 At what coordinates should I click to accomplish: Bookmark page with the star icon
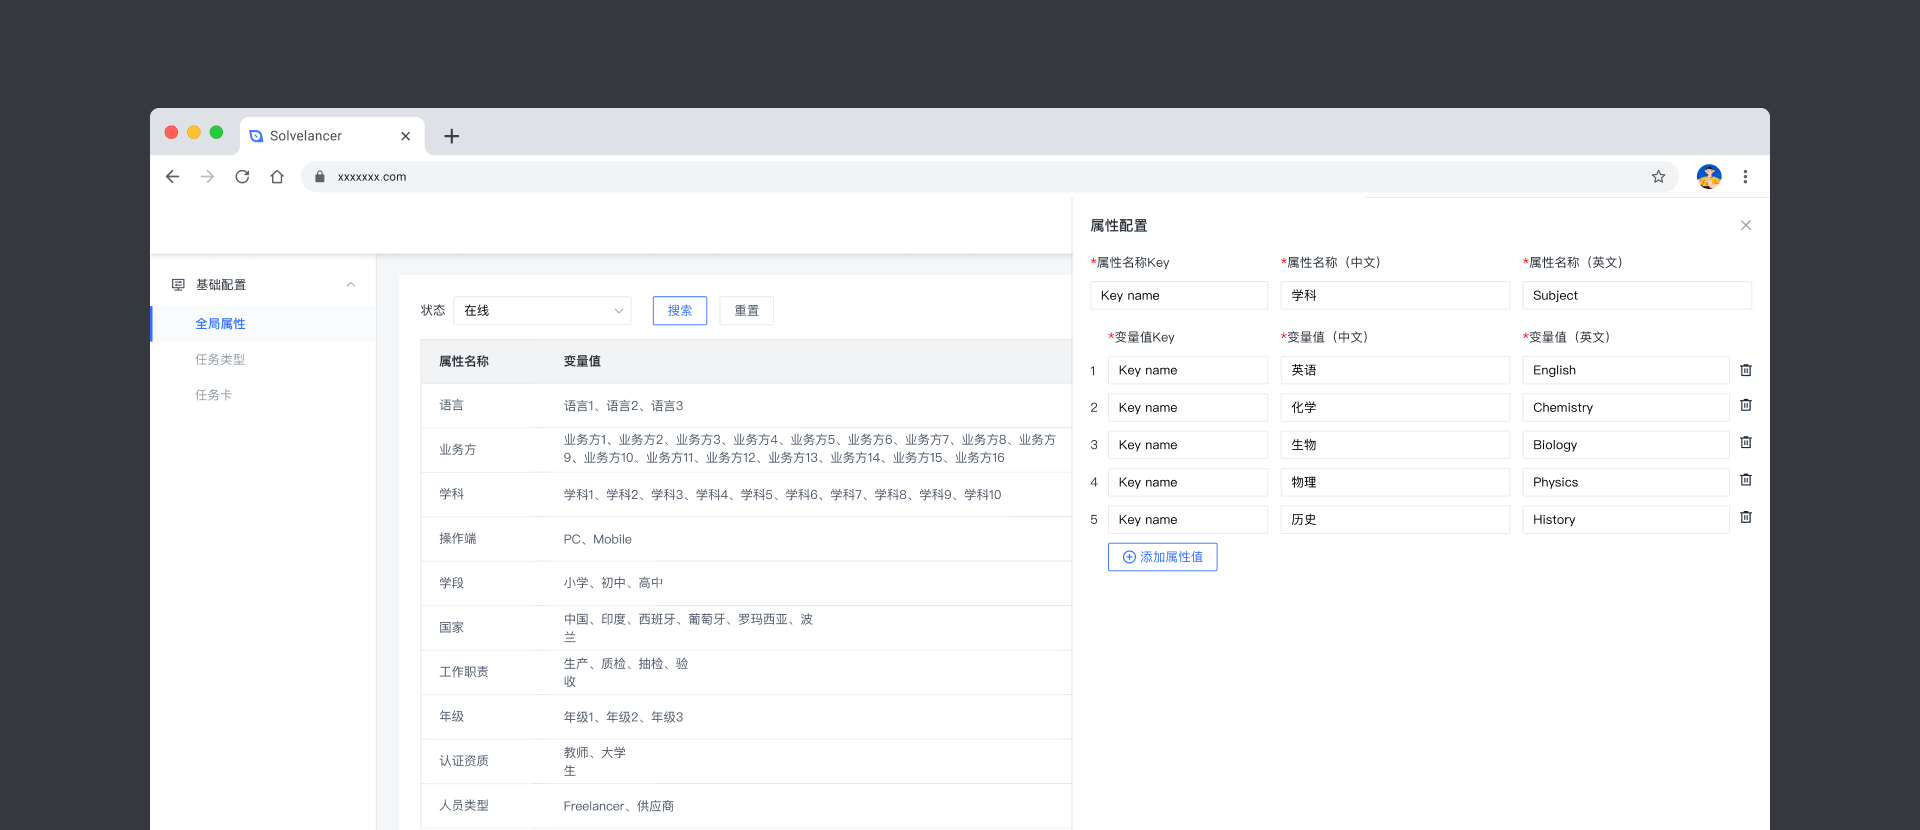[x=1658, y=177]
